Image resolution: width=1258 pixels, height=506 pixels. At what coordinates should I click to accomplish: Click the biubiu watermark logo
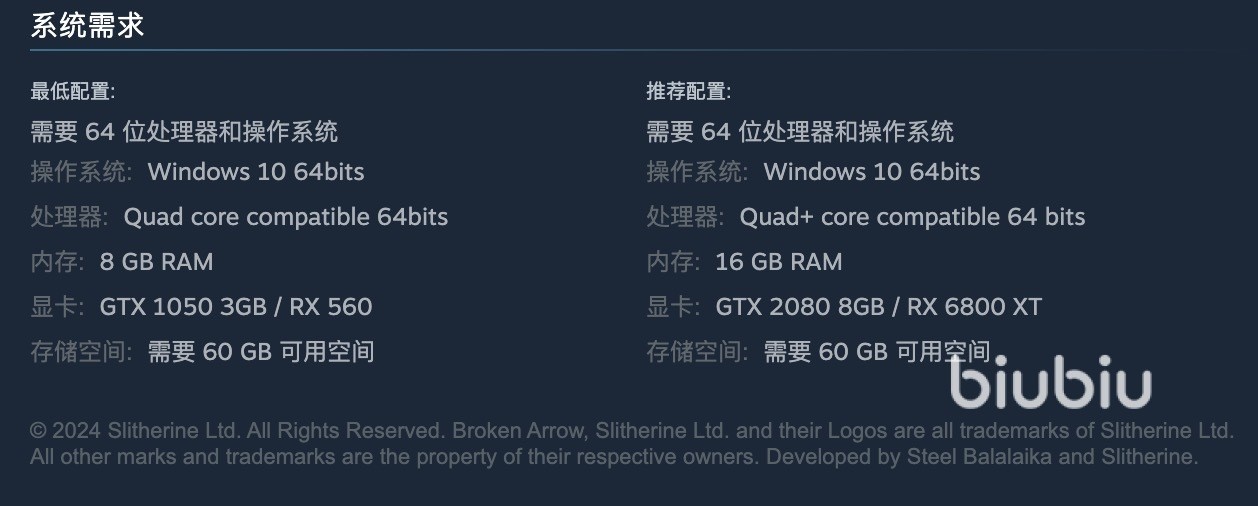(x=1050, y=382)
